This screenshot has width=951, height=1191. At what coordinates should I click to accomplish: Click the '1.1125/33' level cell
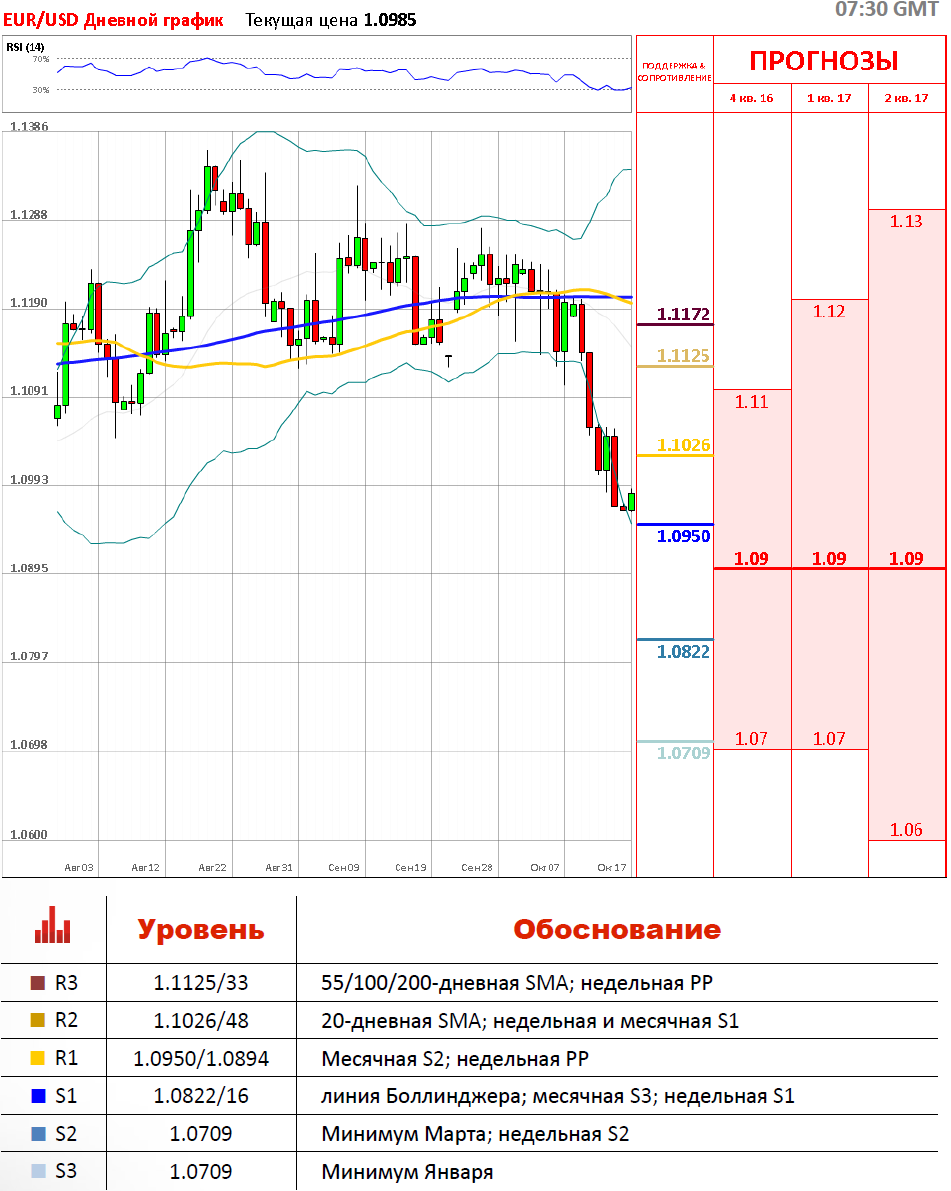pos(201,983)
